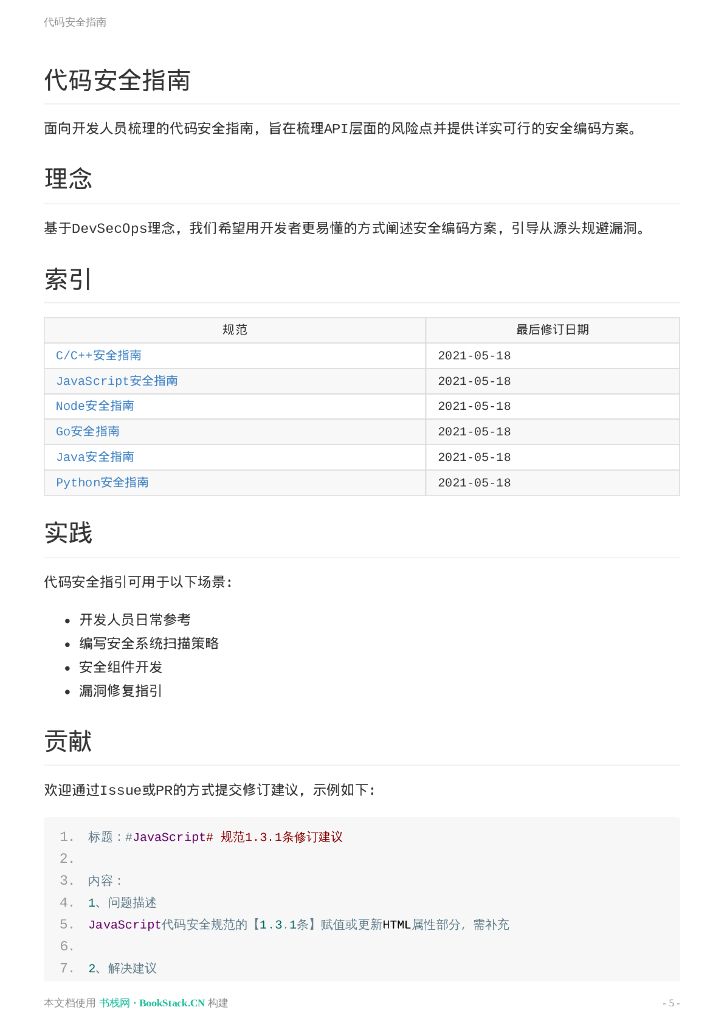Open the Python安全指南 link
This screenshot has width=724, height=1024.
coord(102,483)
